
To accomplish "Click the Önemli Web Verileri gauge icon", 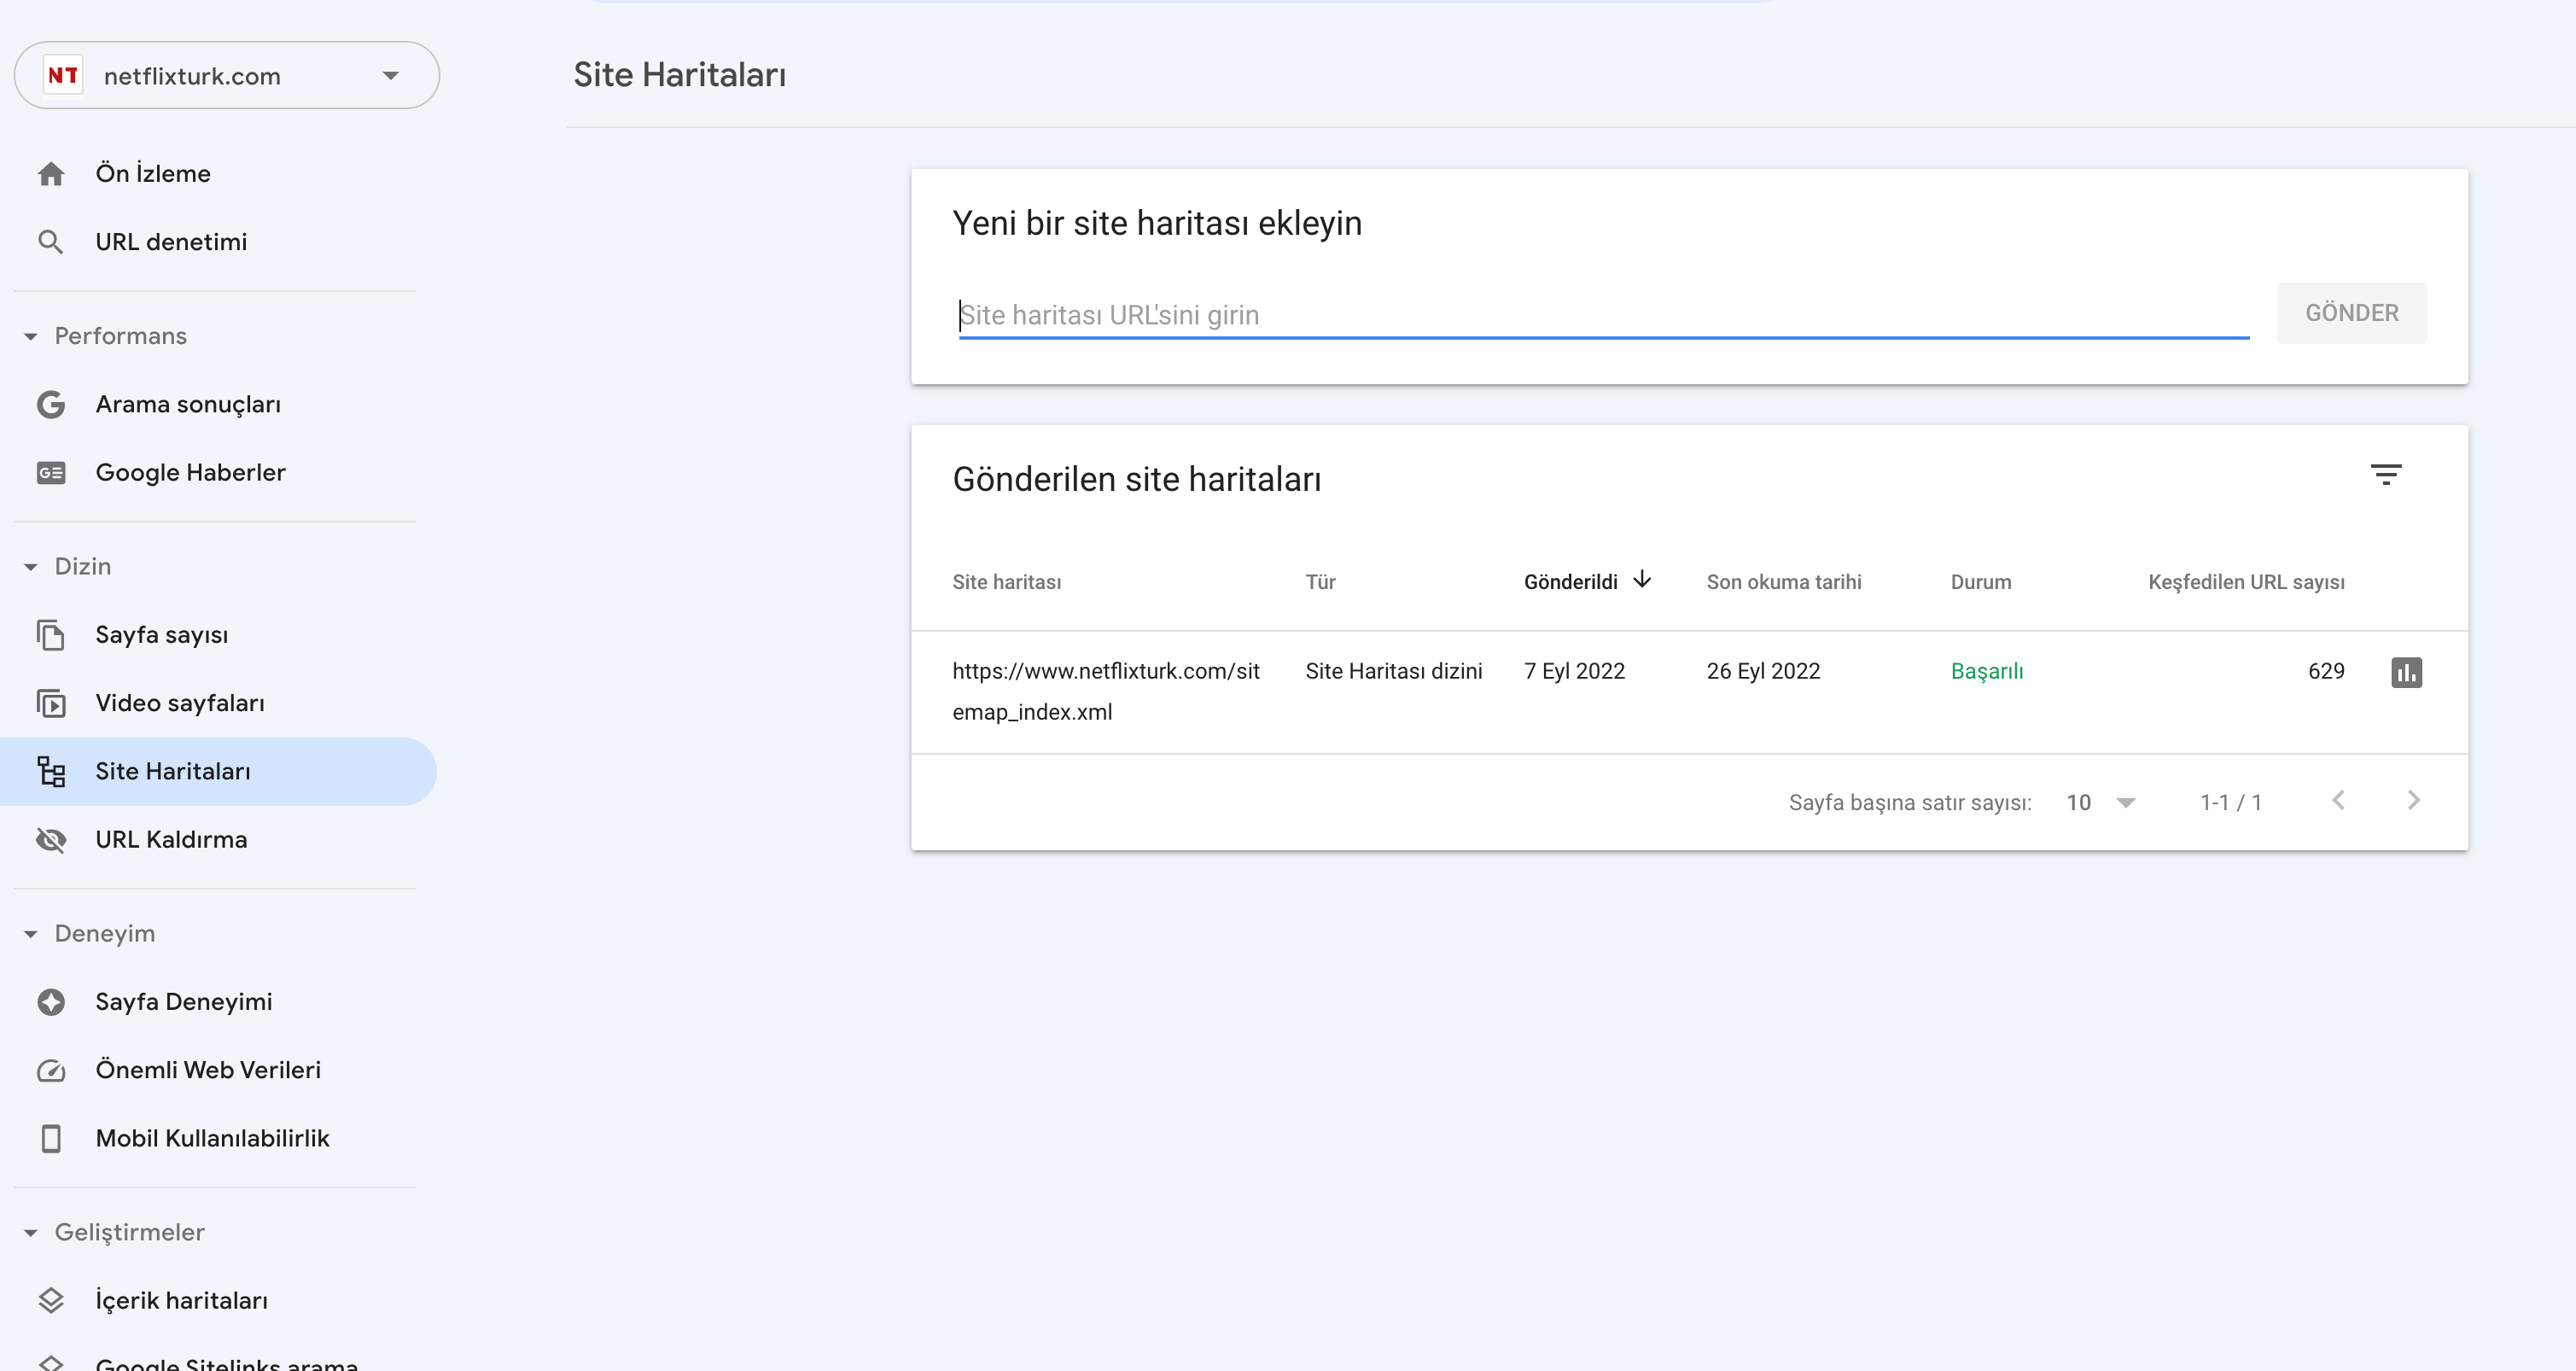I will [x=51, y=1070].
